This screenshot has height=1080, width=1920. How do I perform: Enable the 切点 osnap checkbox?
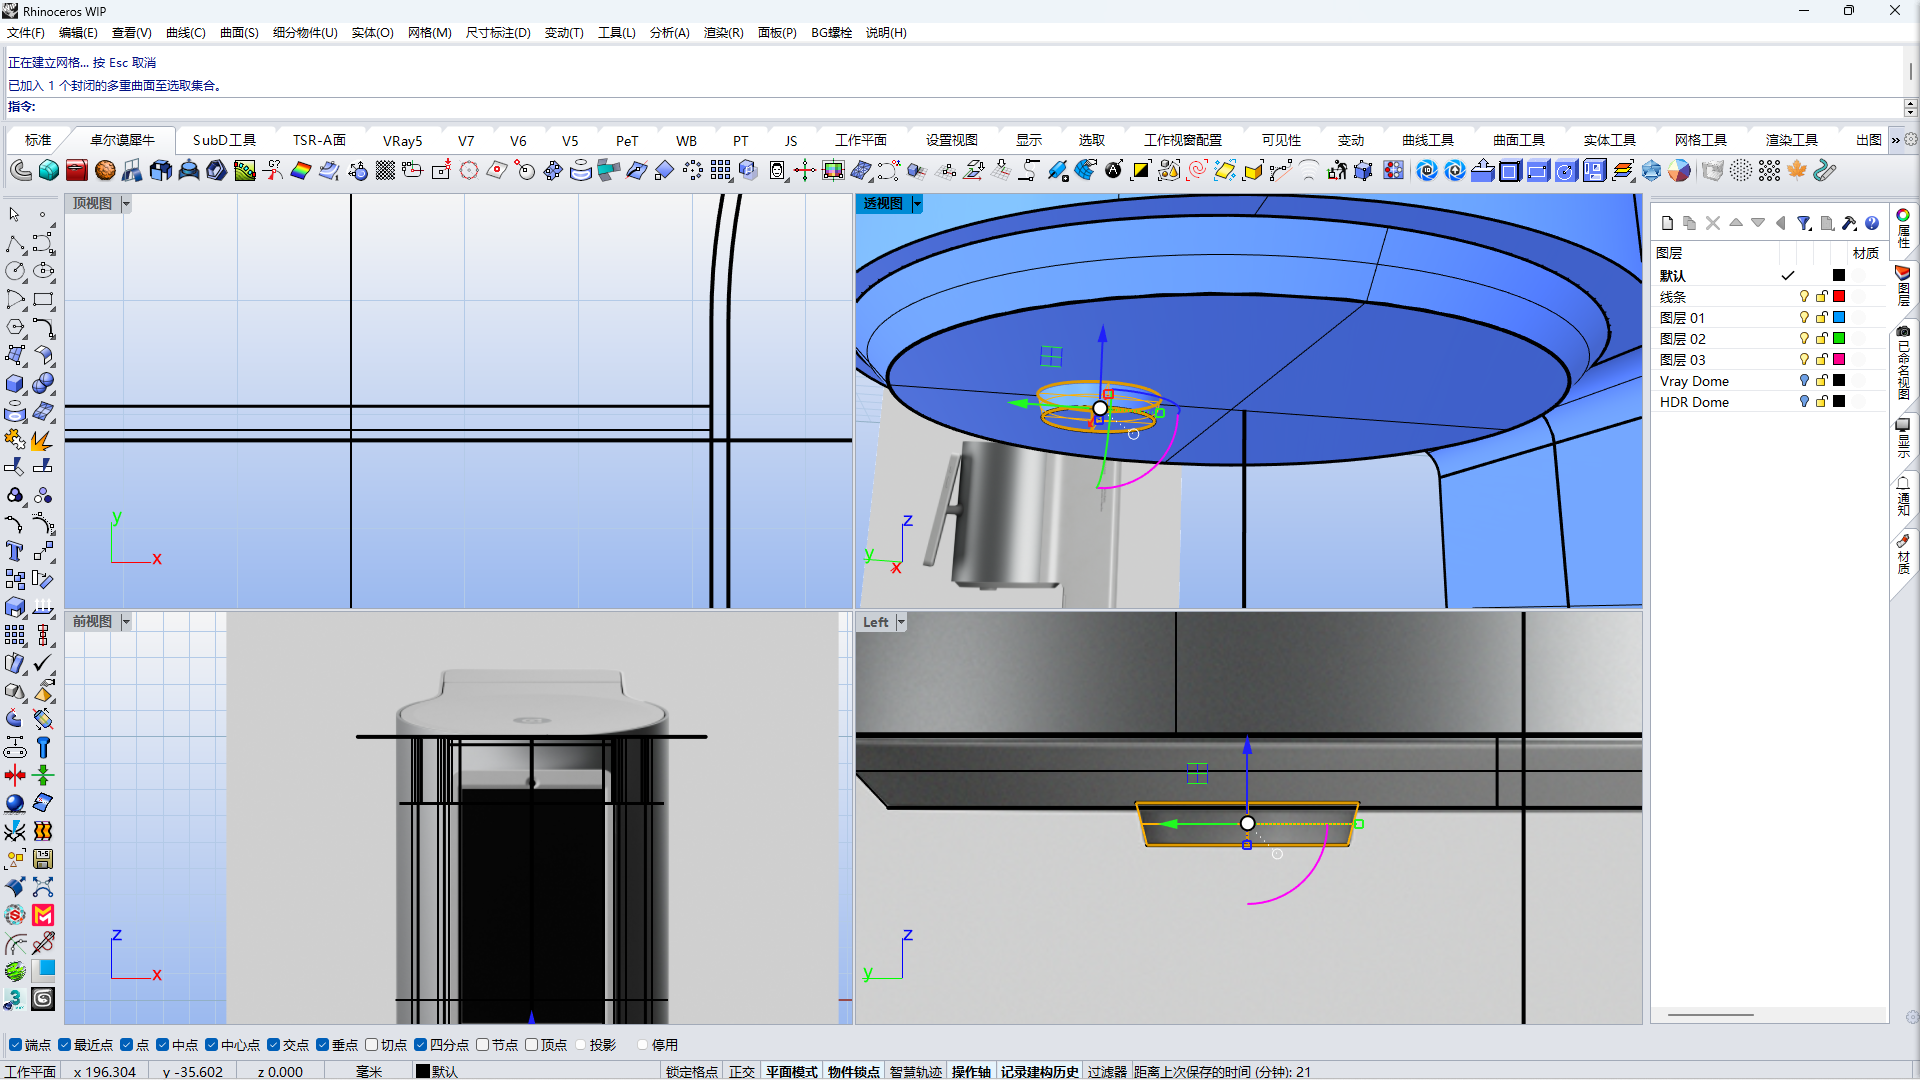pyautogui.click(x=372, y=1045)
